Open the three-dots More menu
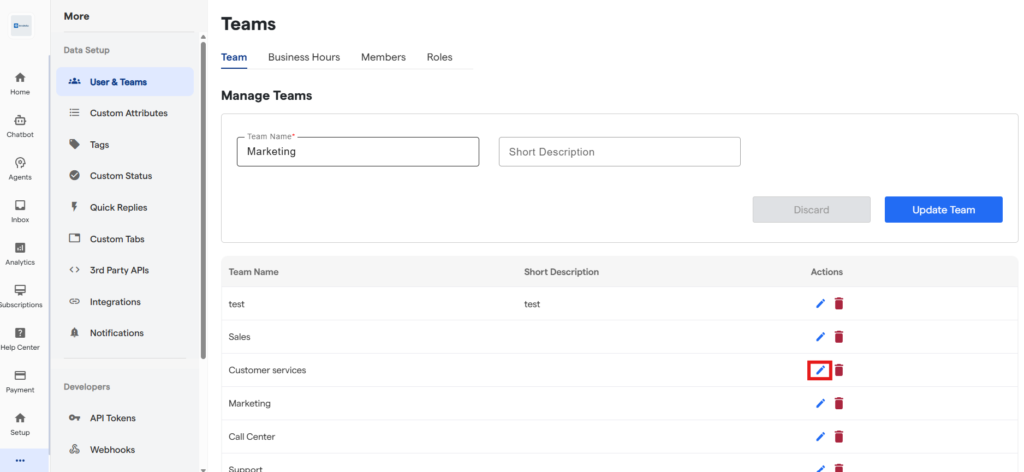The height and width of the screenshot is (472, 1024). pos(20,460)
